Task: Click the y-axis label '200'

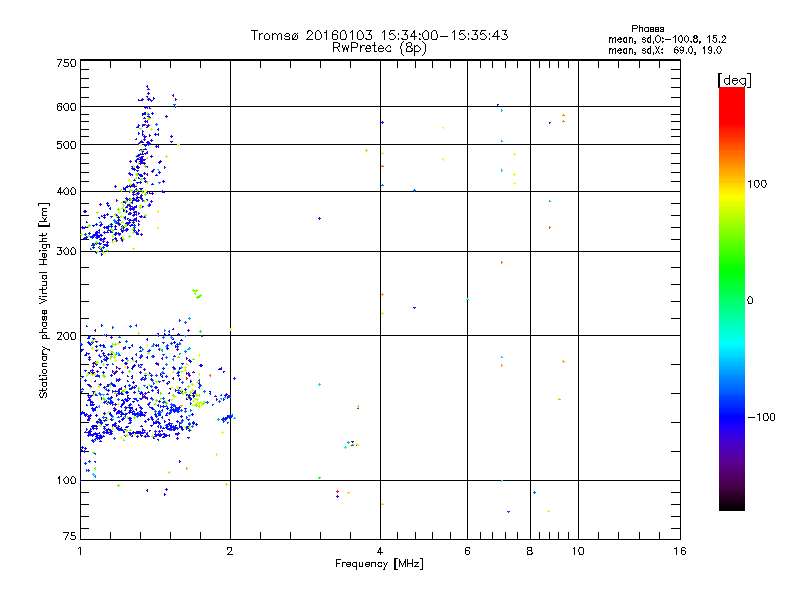Action: tap(66, 336)
